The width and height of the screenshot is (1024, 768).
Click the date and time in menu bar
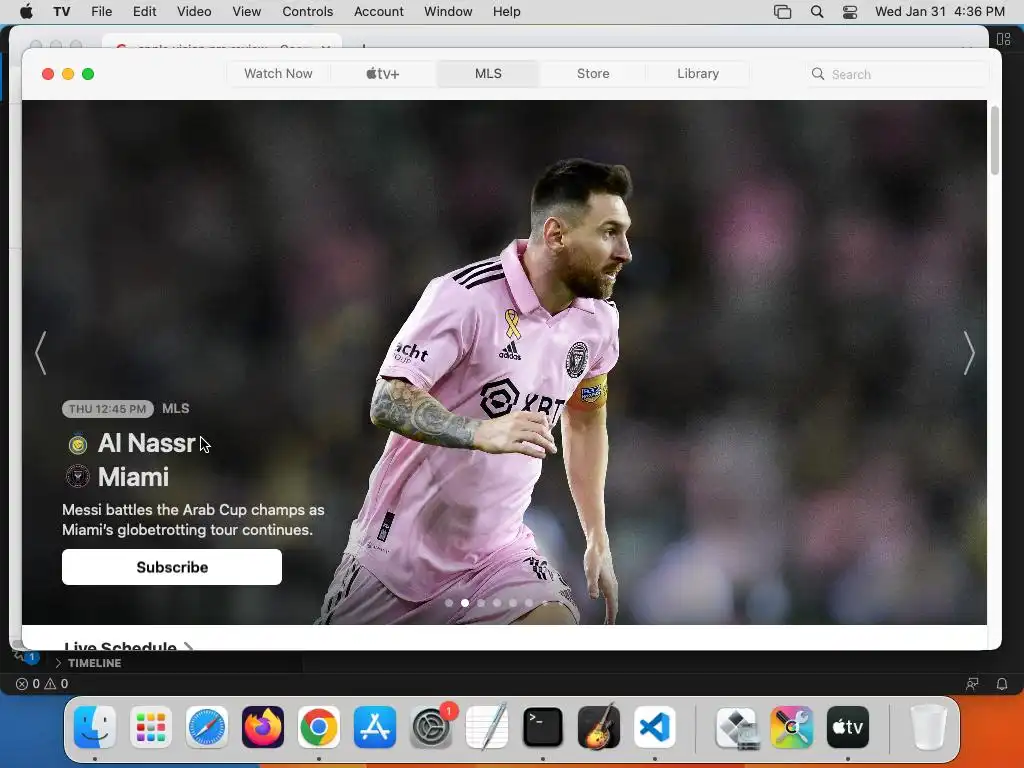click(940, 12)
